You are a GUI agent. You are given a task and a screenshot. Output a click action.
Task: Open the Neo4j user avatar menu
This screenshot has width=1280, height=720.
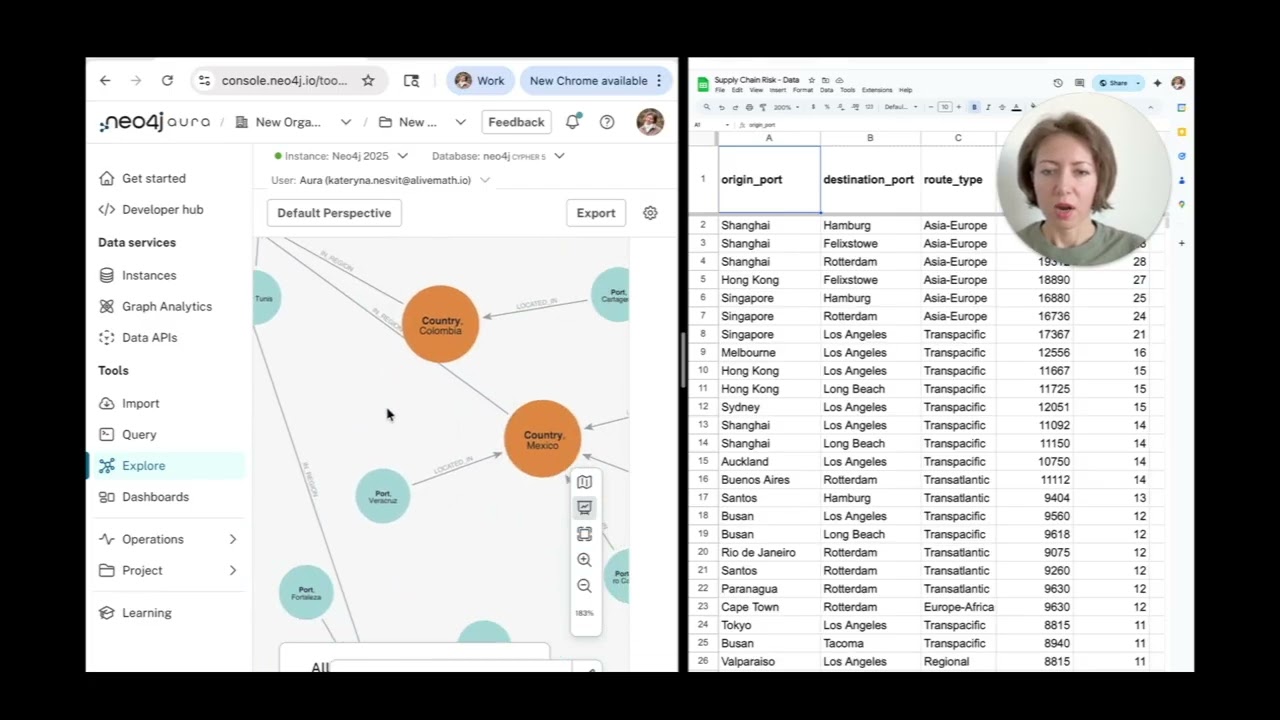pos(650,122)
